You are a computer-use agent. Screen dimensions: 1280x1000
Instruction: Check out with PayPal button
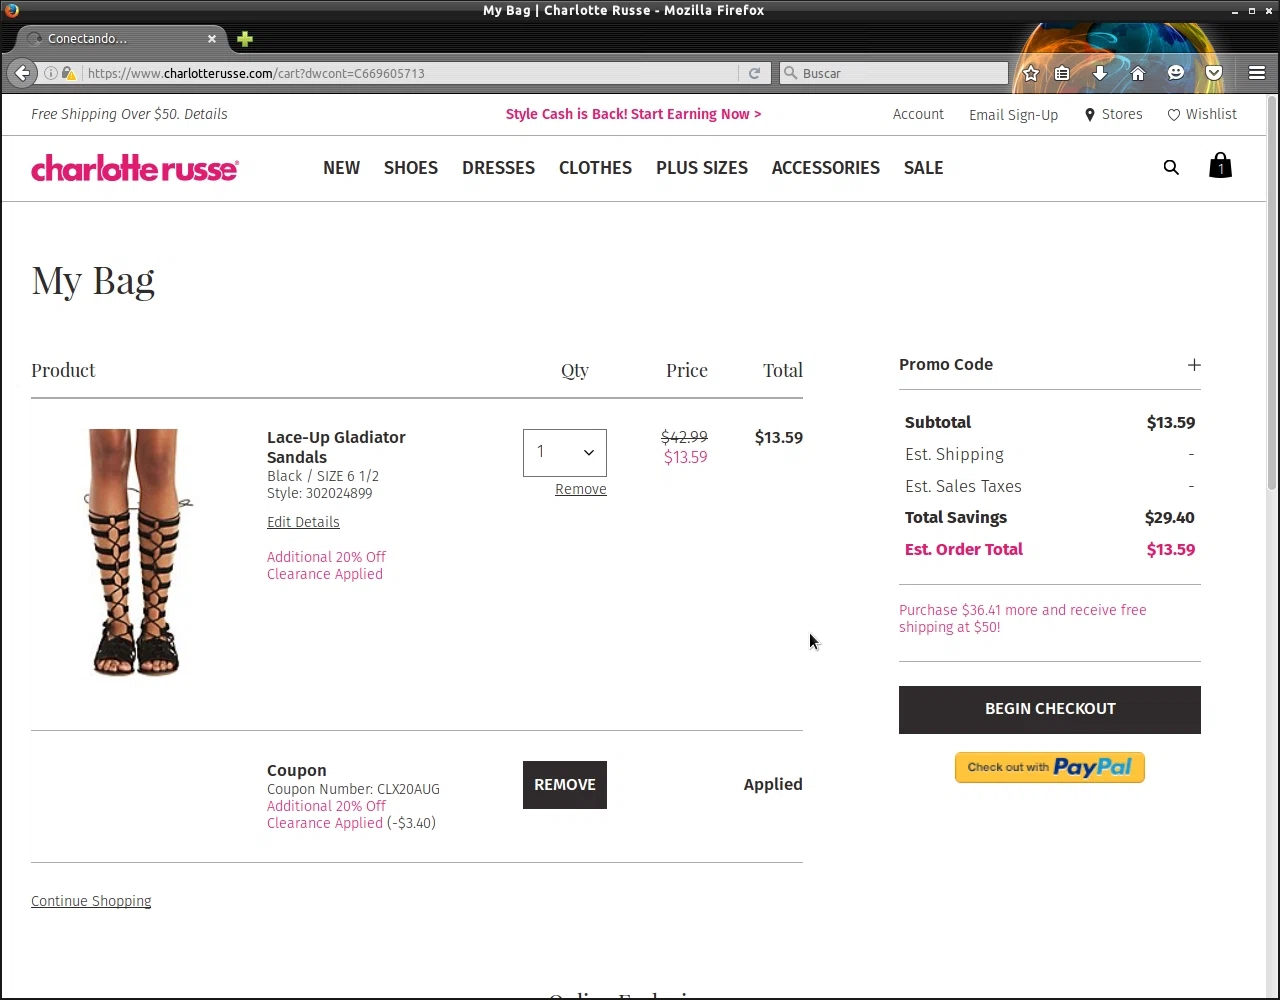point(1050,767)
